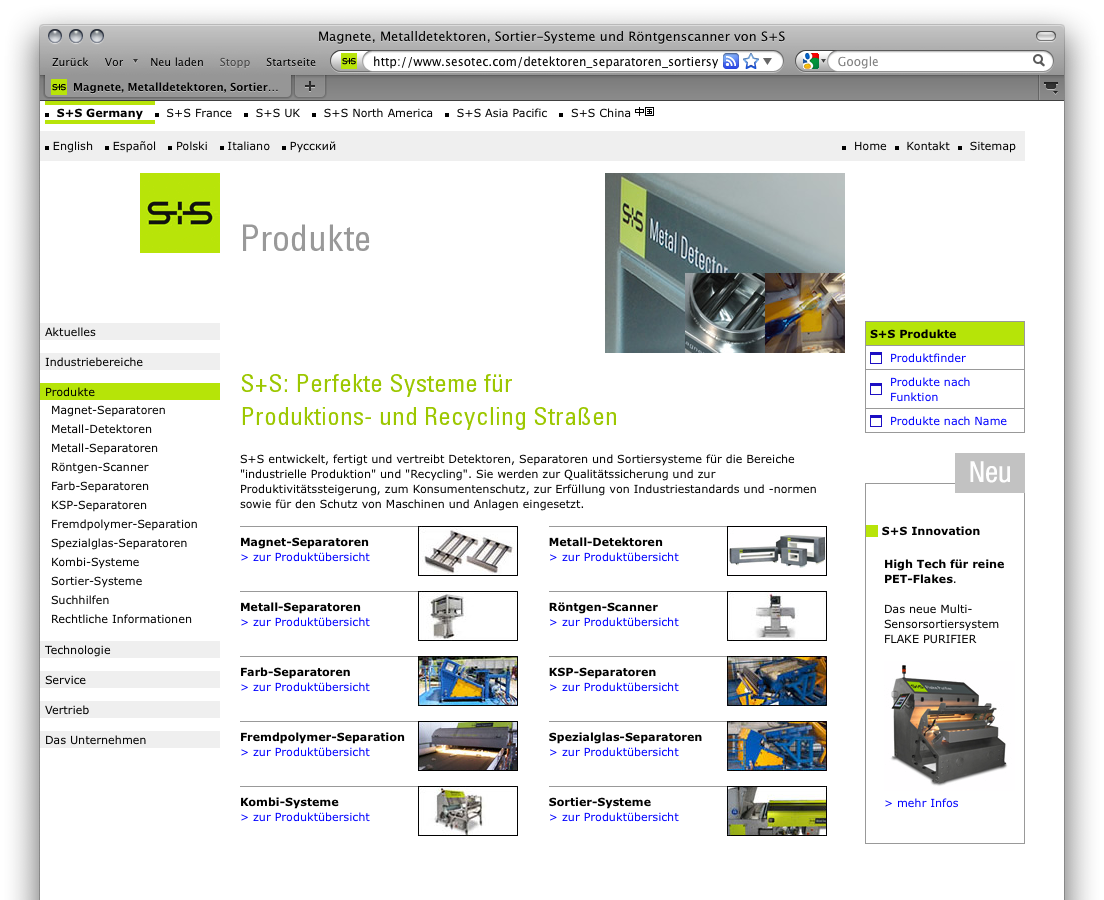Image resolution: width=1104 pixels, height=900 pixels.
Task: Open the tab list button
Action: pos(1050,87)
